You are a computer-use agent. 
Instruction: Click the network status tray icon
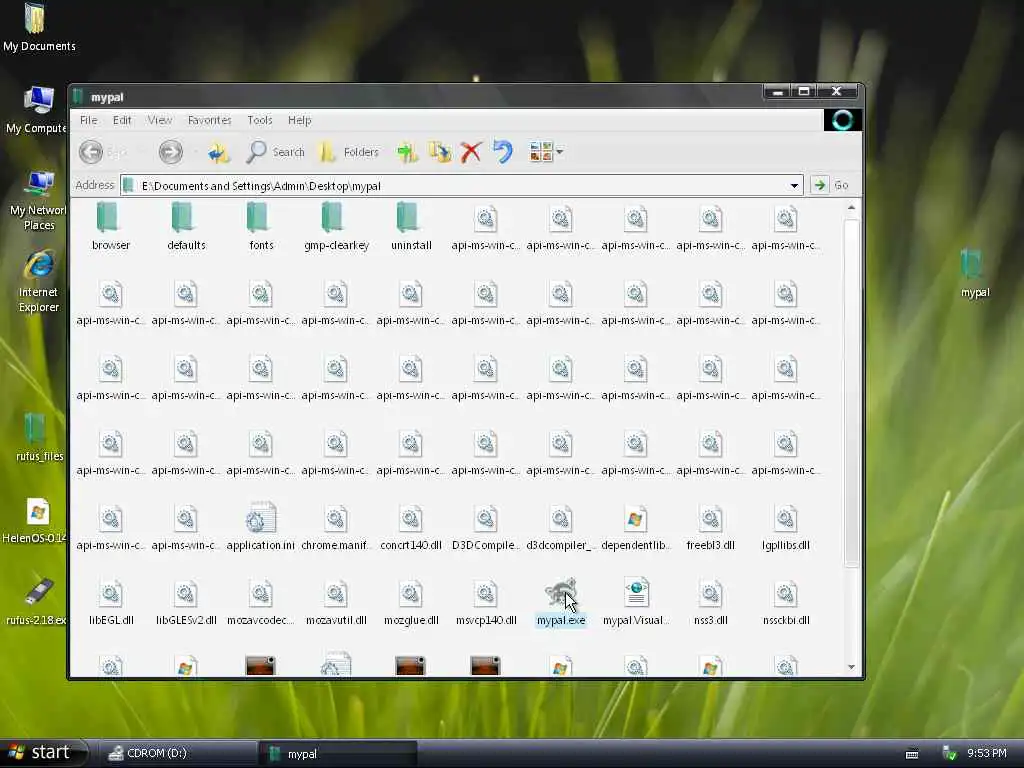pyautogui.click(x=950, y=753)
